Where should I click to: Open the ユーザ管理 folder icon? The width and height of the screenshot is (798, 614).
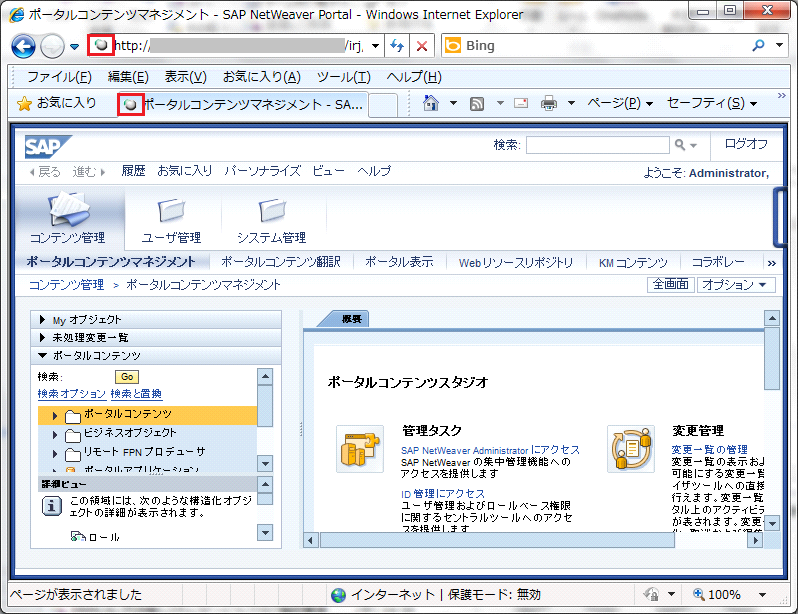(x=172, y=210)
